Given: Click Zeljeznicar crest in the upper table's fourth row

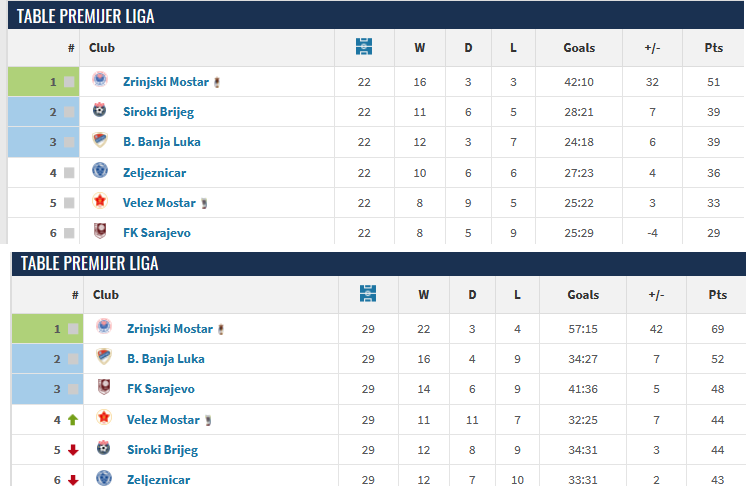Looking at the screenshot, I should point(100,170).
